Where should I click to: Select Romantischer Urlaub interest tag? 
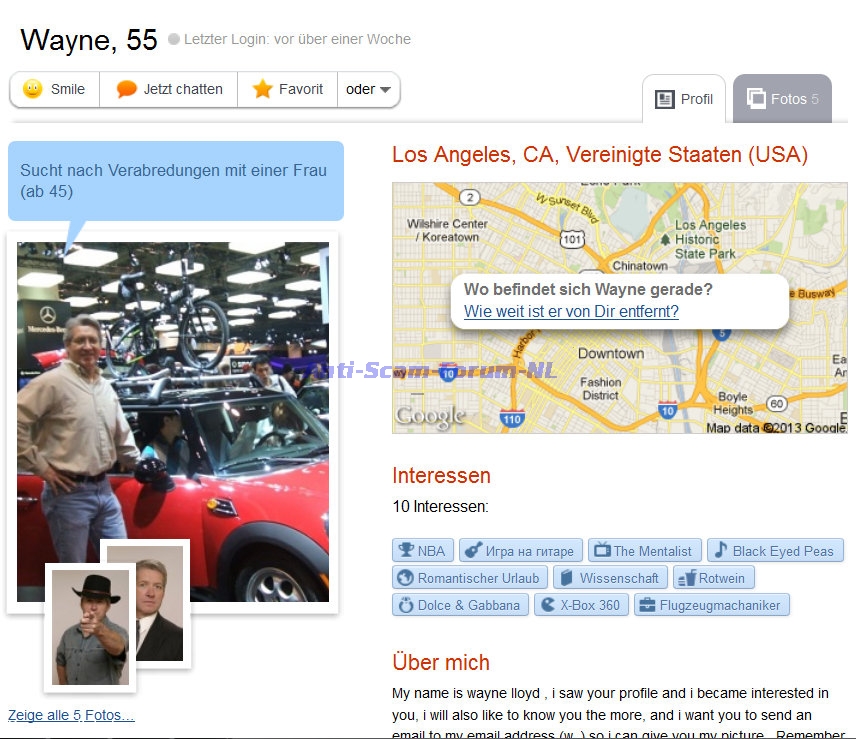pos(469,578)
